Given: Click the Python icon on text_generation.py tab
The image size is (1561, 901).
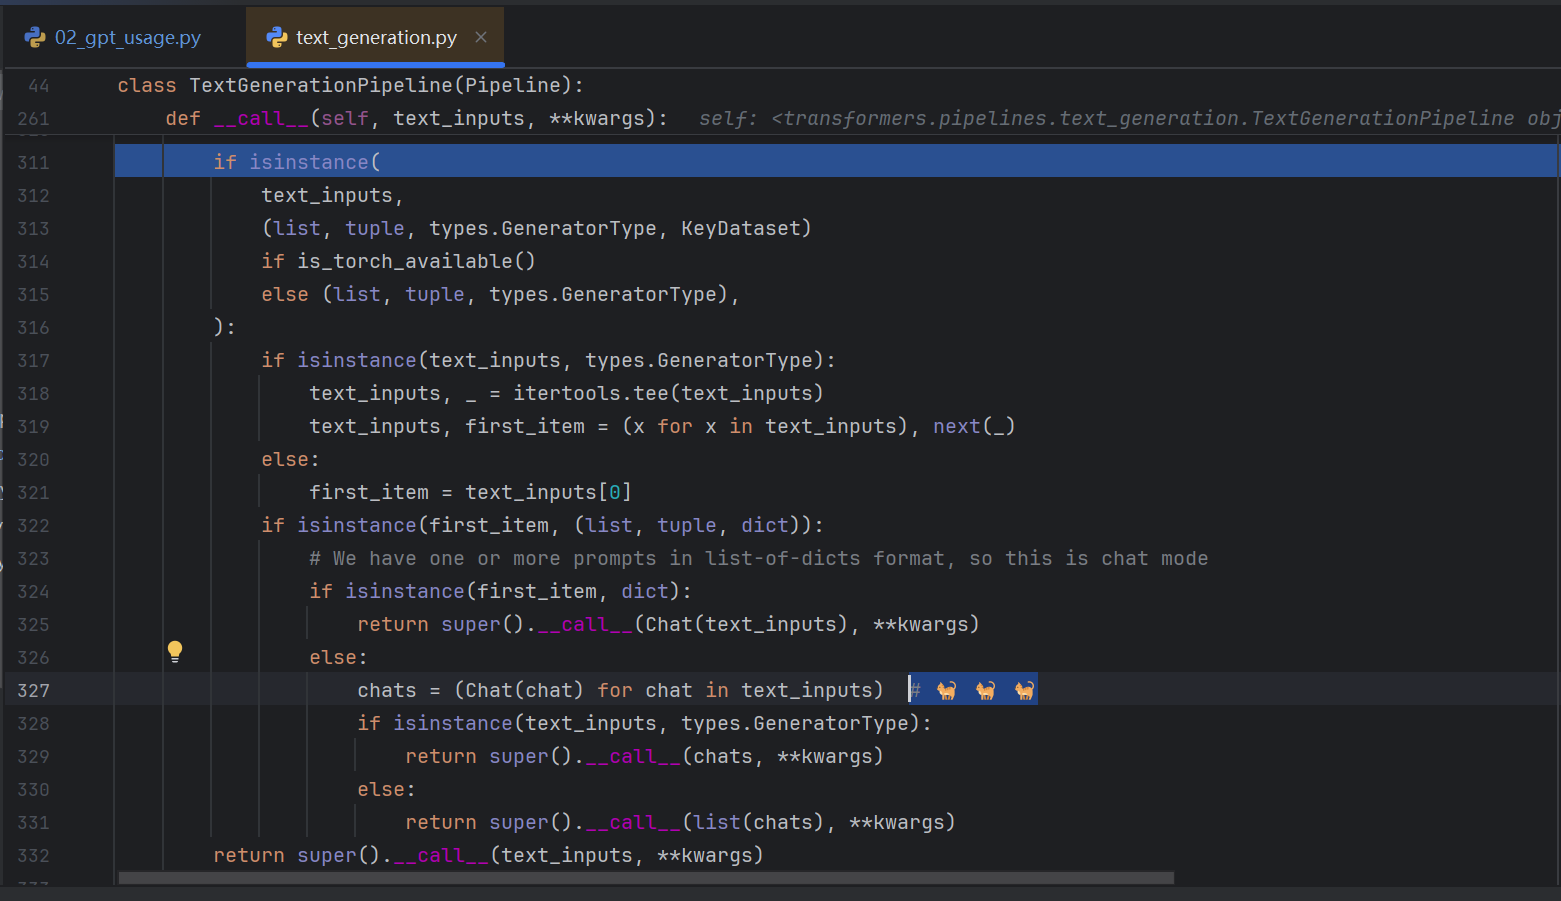Looking at the screenshot, I should tap(277, 37).
